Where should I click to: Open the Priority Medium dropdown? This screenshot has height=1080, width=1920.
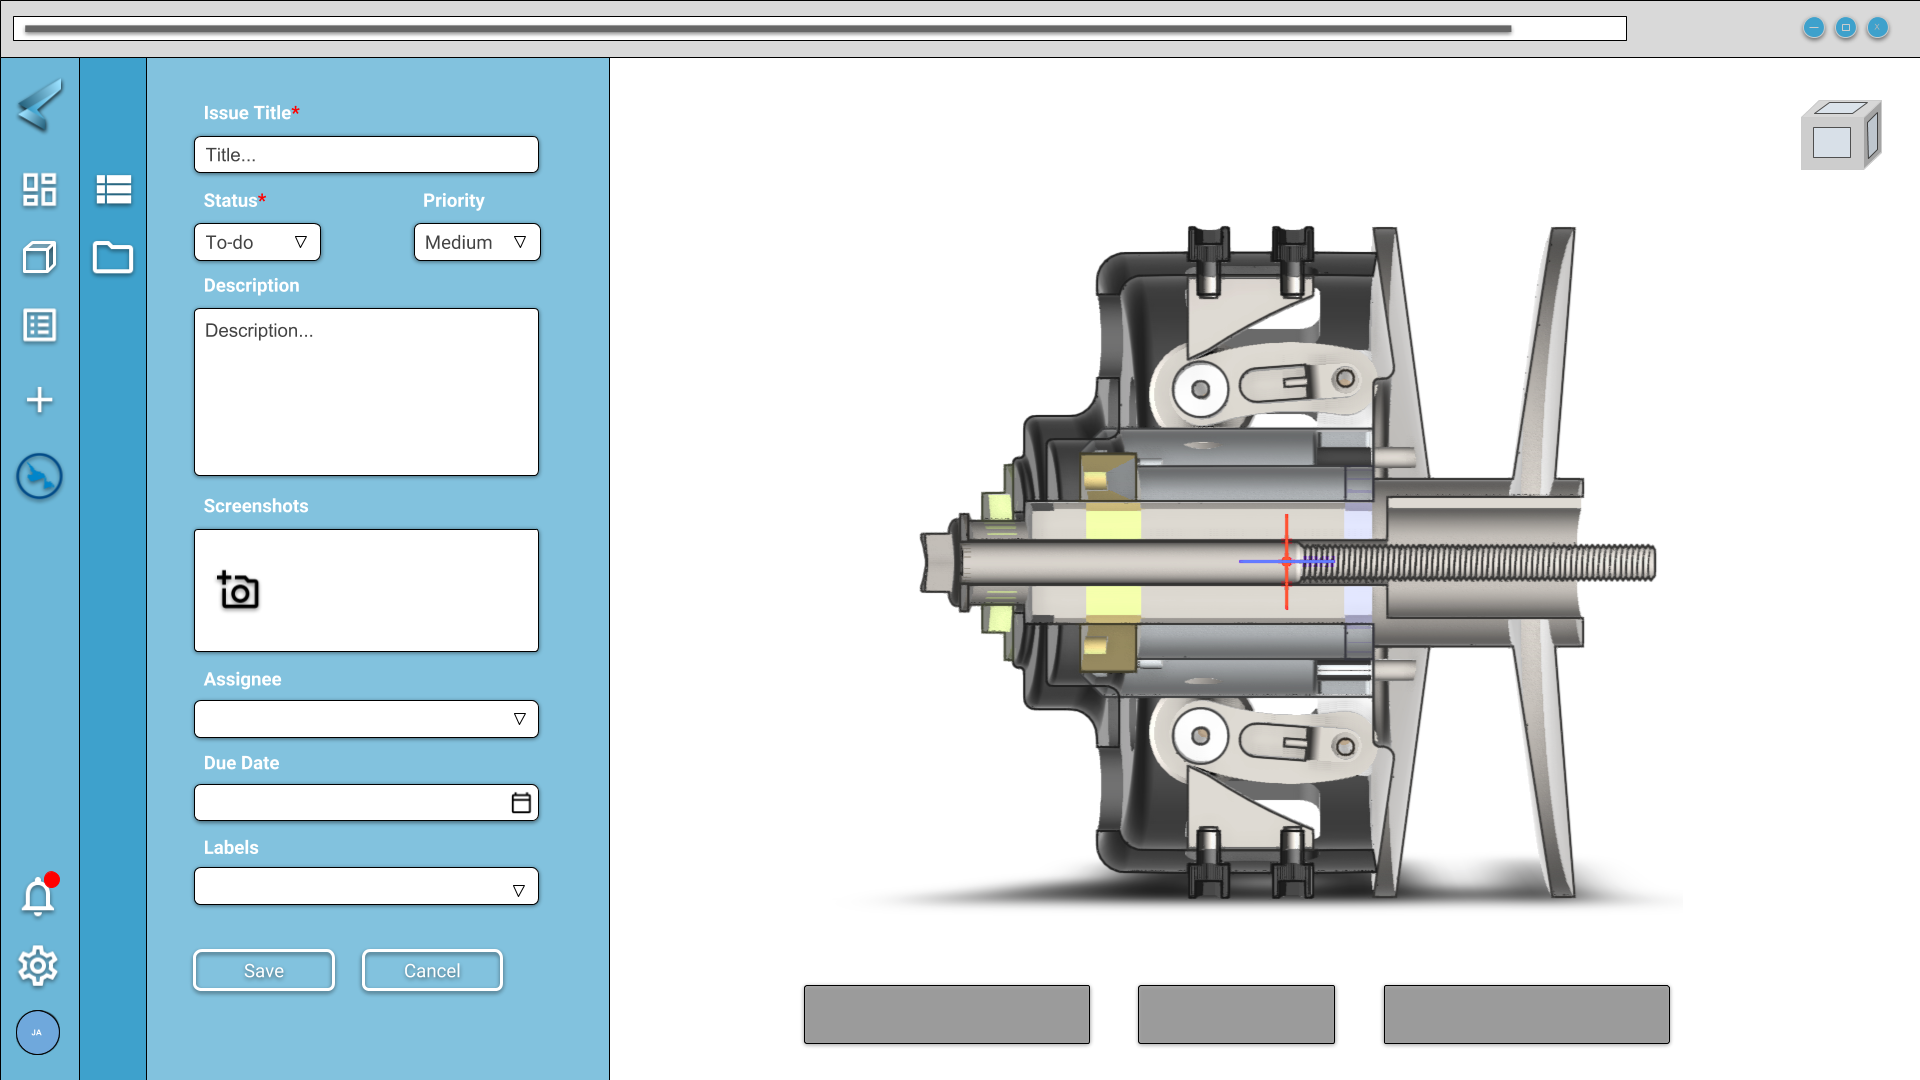[477, 242]
